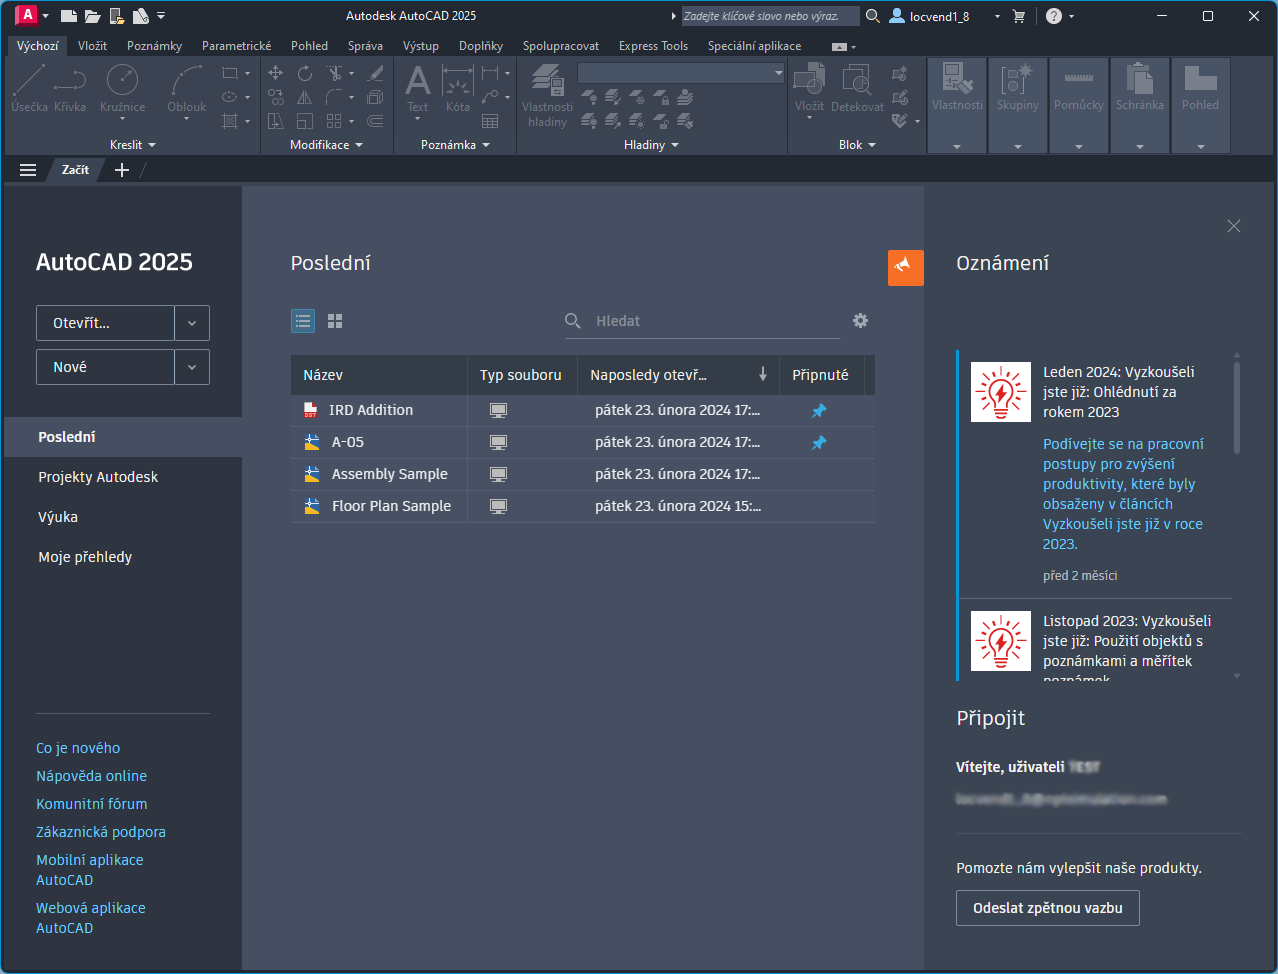Viewport: 1278px width, 974px height.
Task: Open the AutoCAD application menu logo button
Action: [x=27, y=15]
